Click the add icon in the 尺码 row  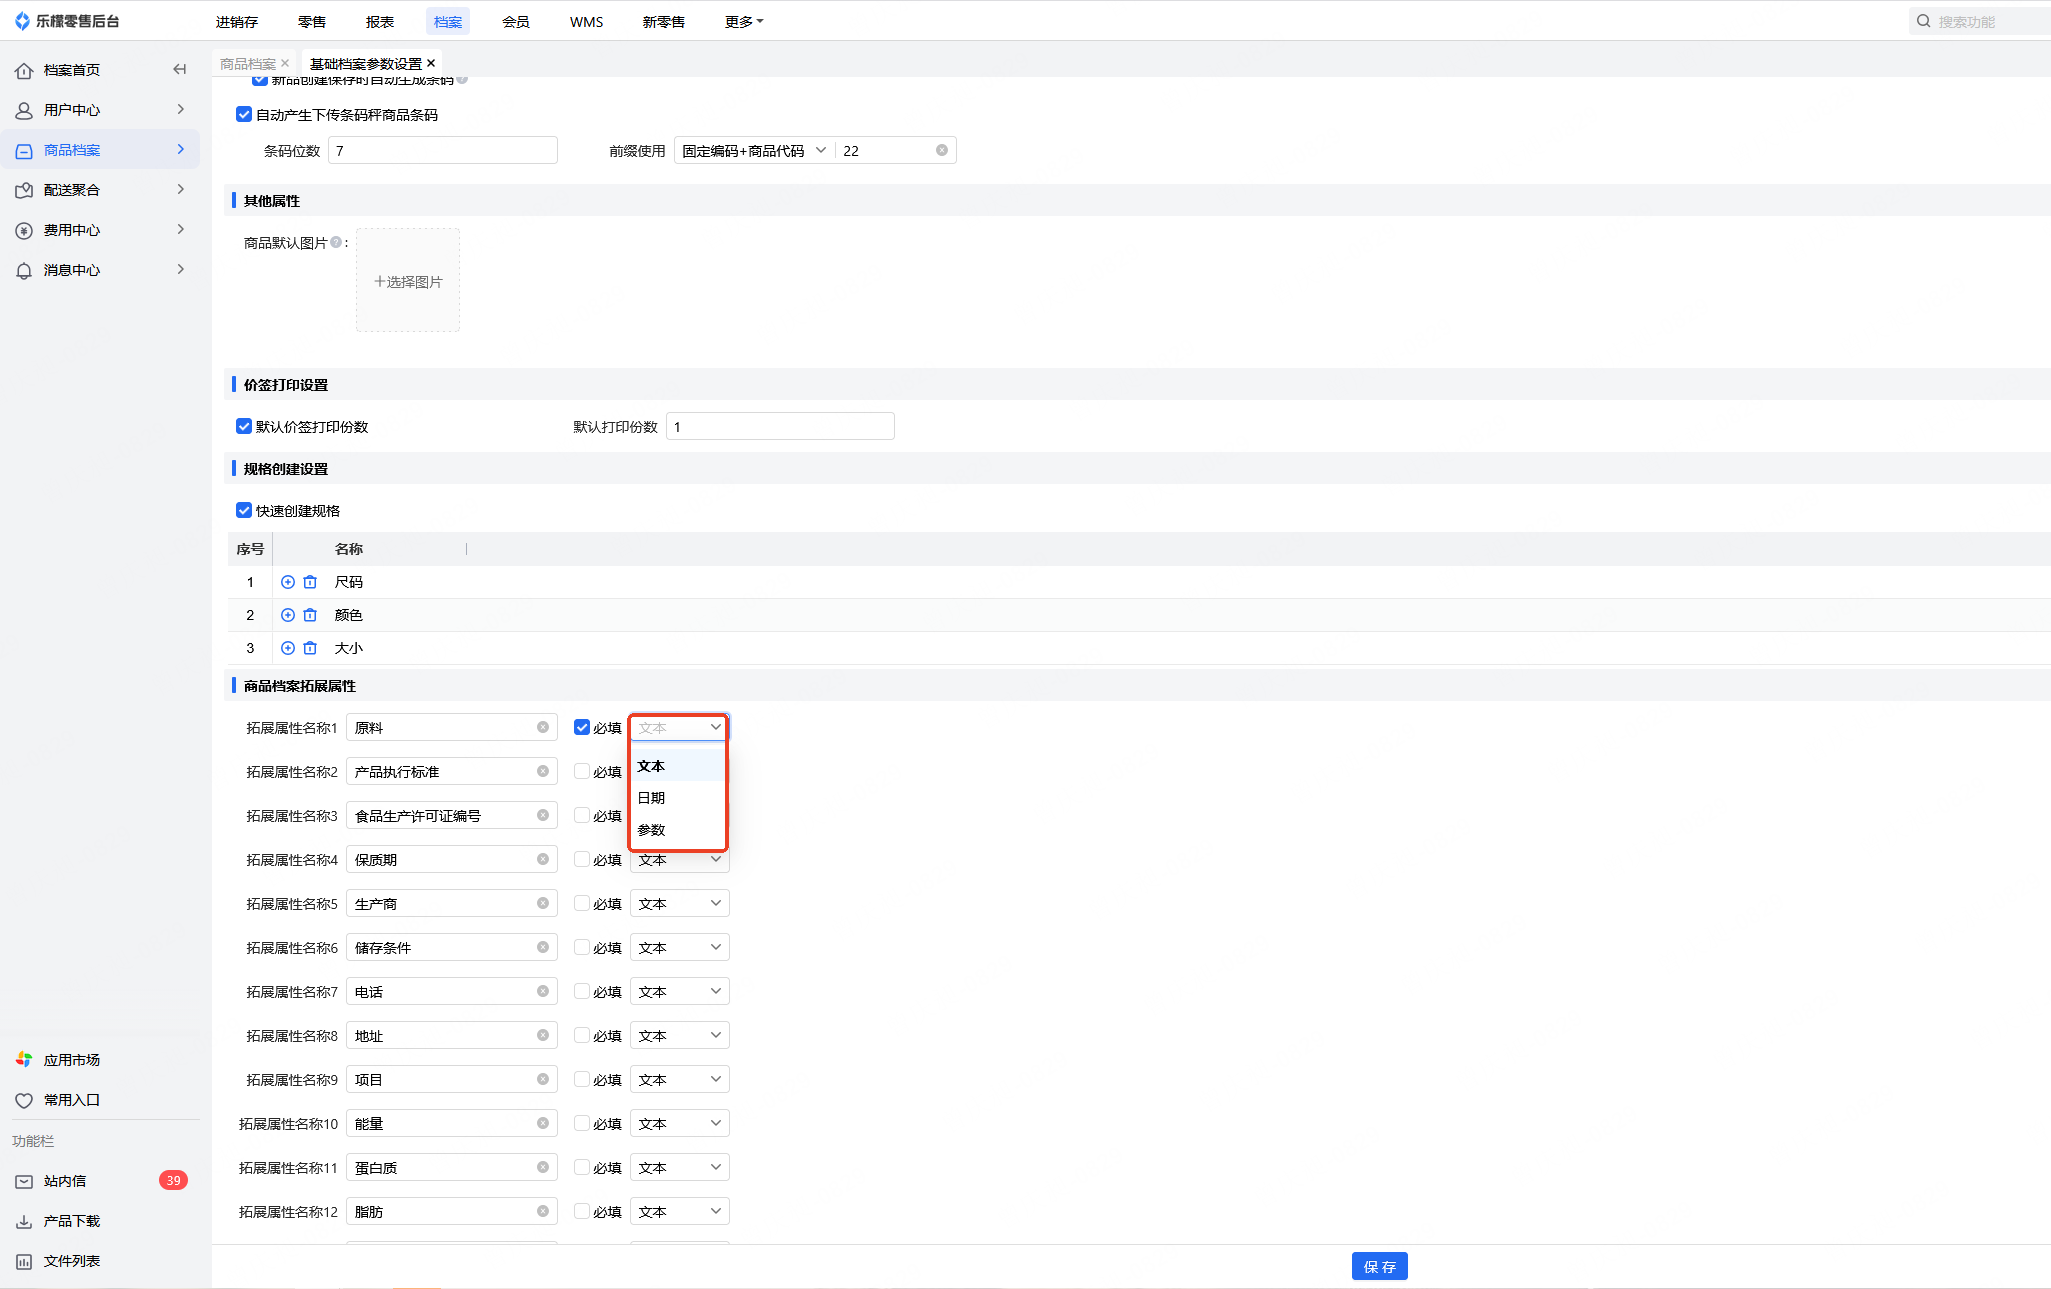[x=288, y=582]
